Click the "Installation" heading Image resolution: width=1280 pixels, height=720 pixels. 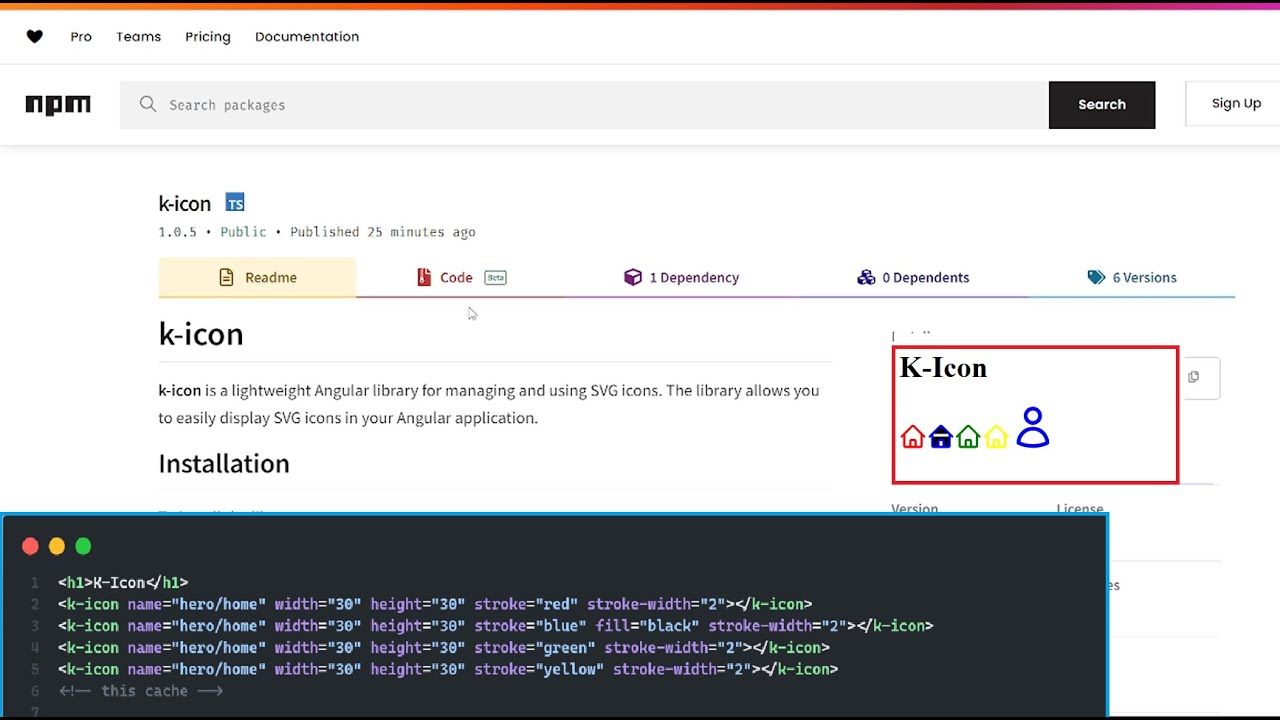[224, 463]
